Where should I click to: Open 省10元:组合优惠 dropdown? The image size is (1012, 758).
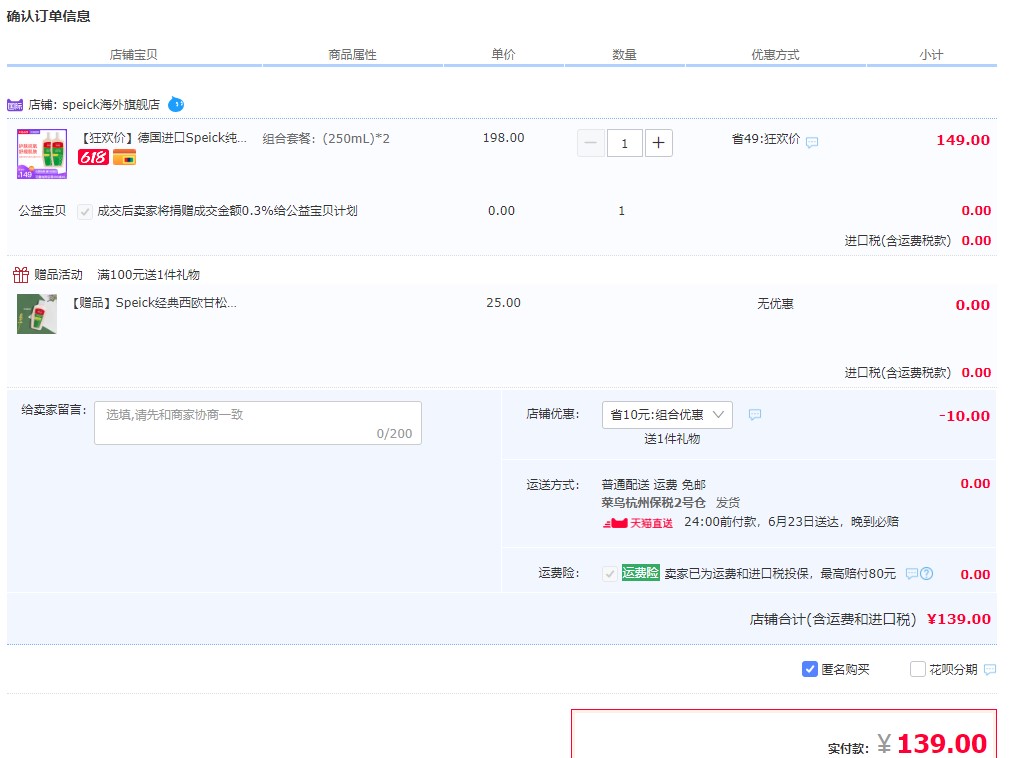click(667, 415)
